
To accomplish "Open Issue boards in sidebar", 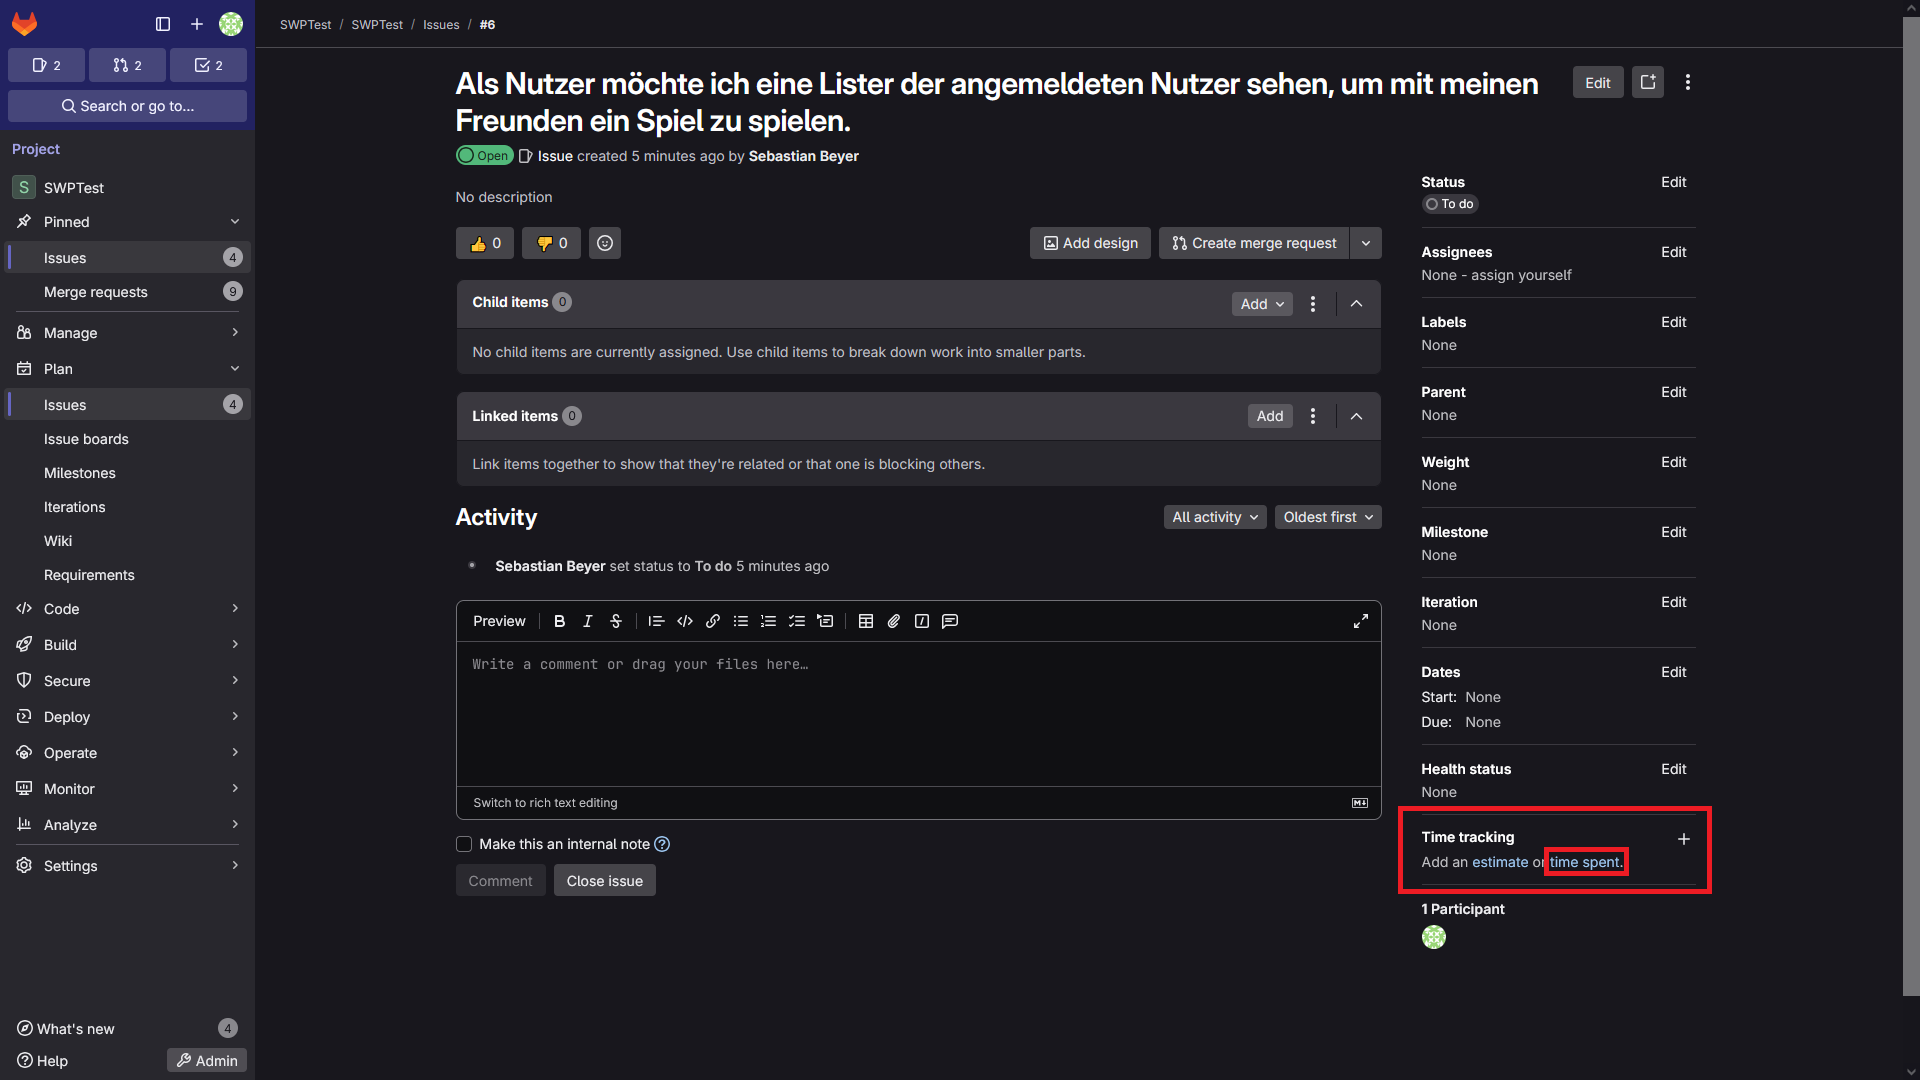I will point(86,439).
